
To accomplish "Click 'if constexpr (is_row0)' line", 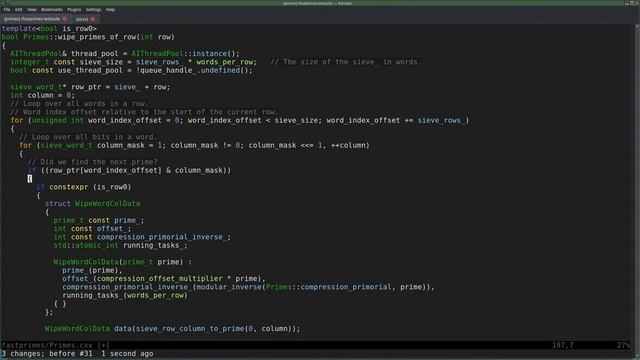I will pos(84,187).
